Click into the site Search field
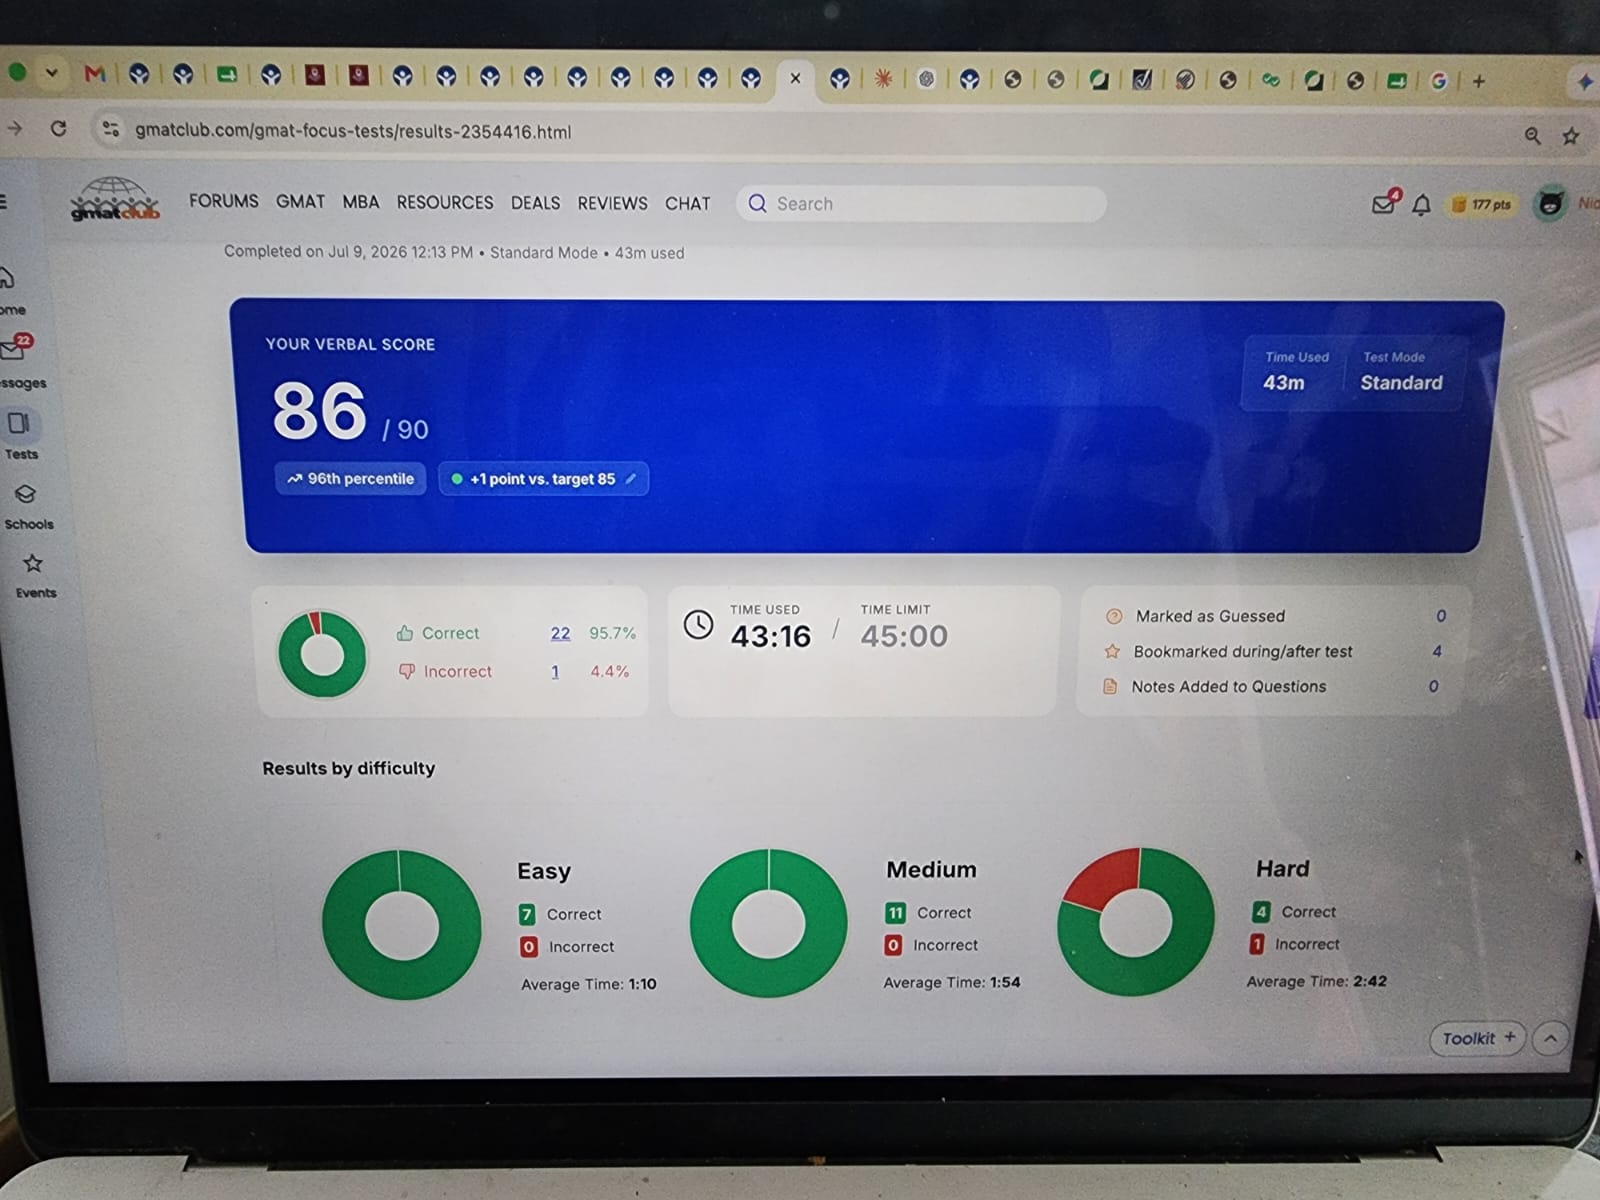Screen dimensions: 1600x1200 tap(922, 204)
